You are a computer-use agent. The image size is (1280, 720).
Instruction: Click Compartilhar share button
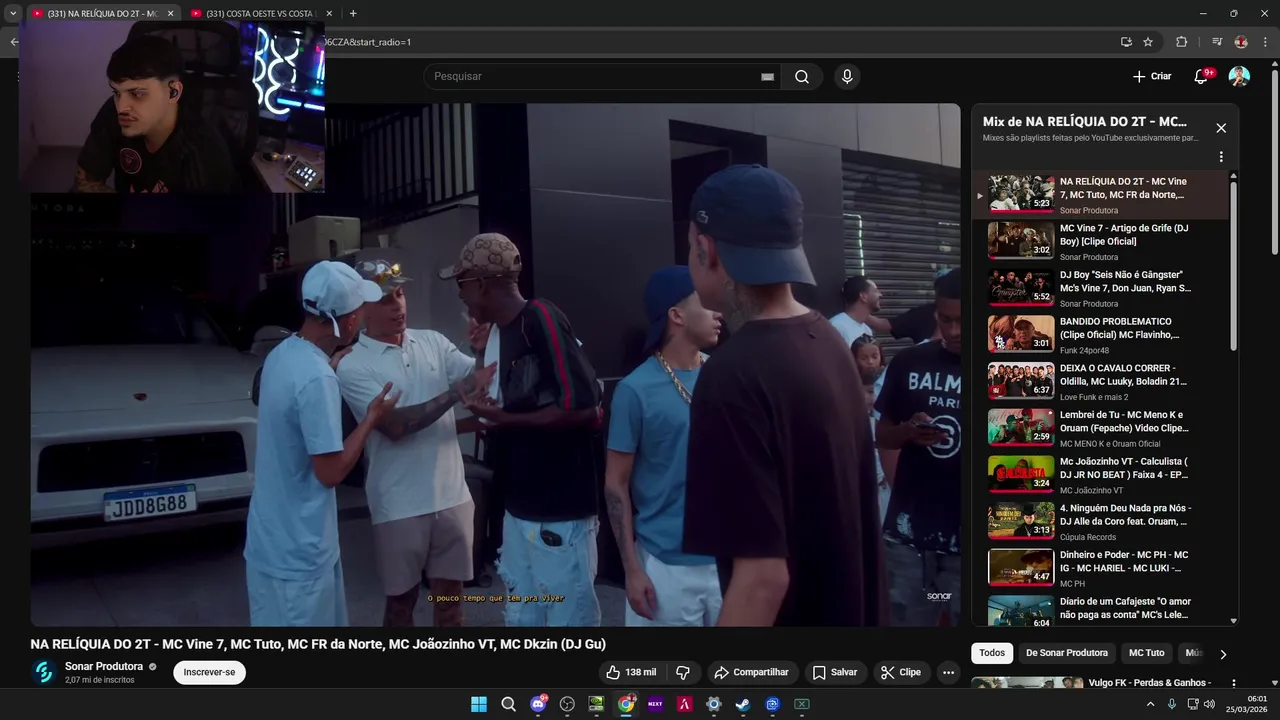[x=750, y=672]
